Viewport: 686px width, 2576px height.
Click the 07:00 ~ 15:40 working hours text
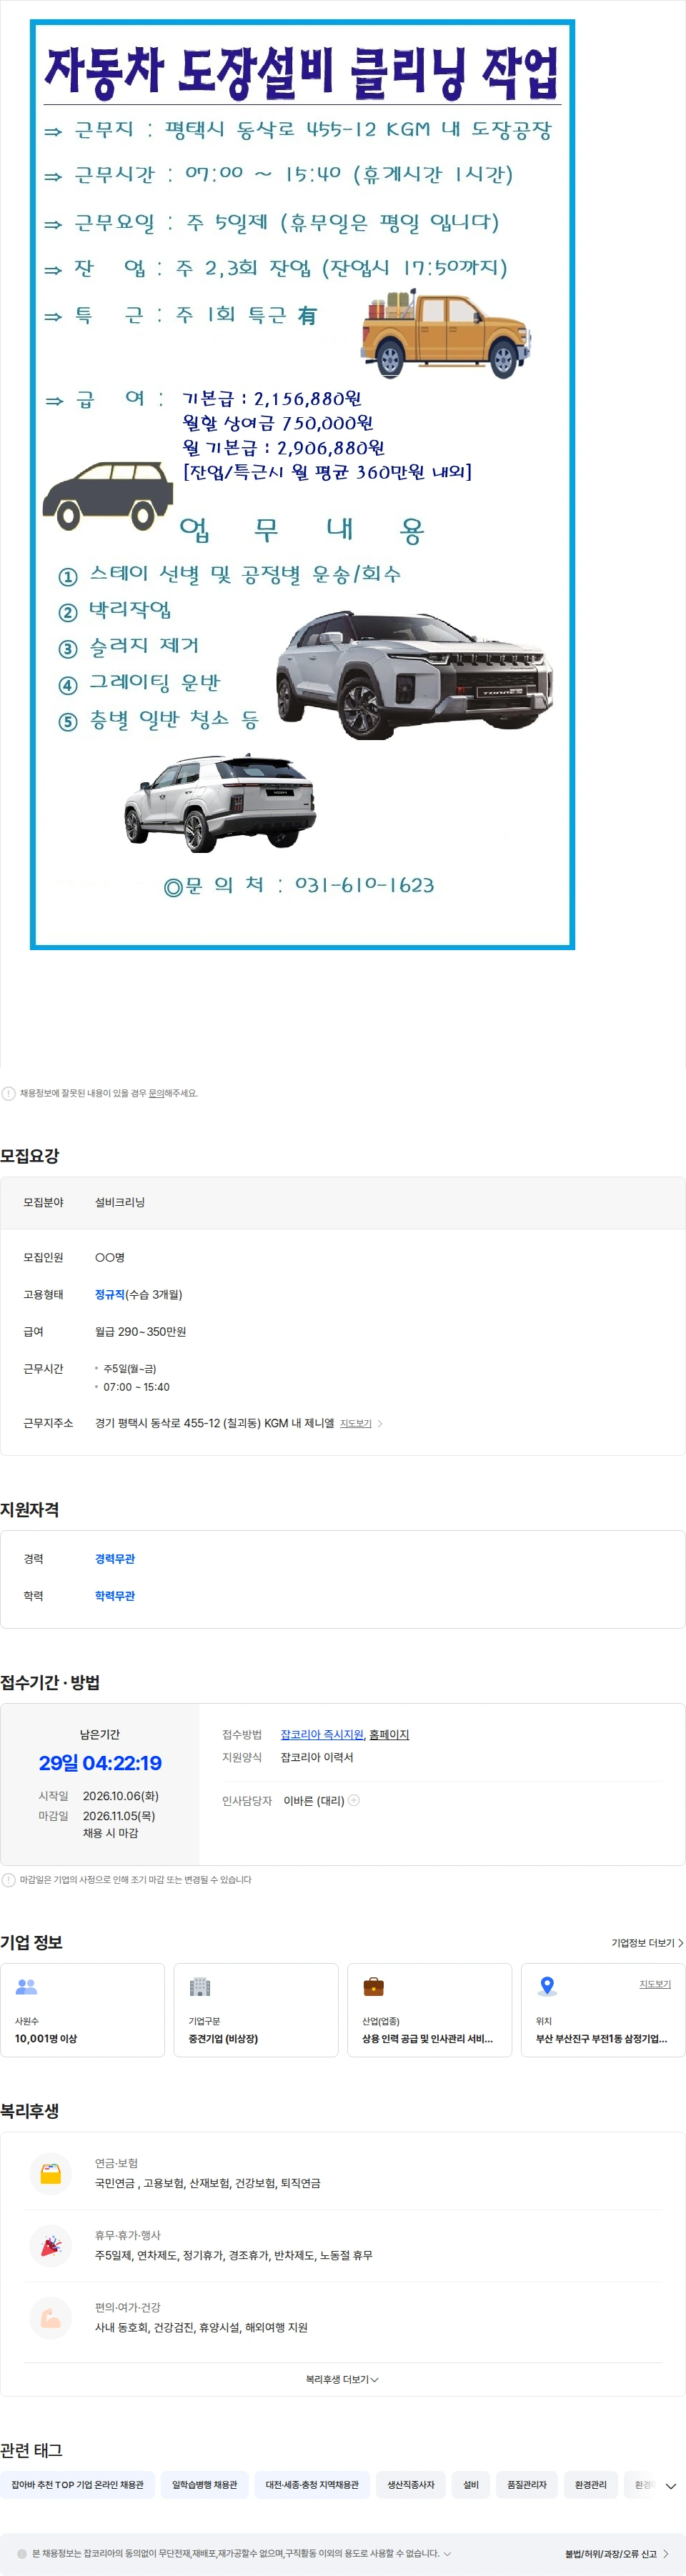coord(137,1387)
